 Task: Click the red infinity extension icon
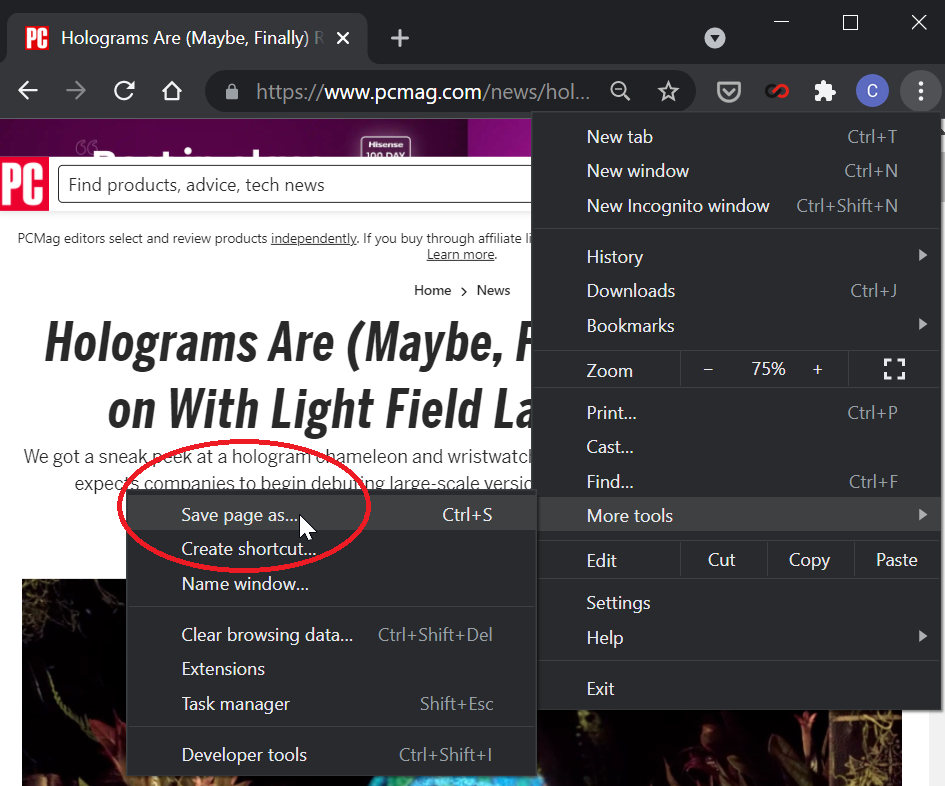click(777, 92)
